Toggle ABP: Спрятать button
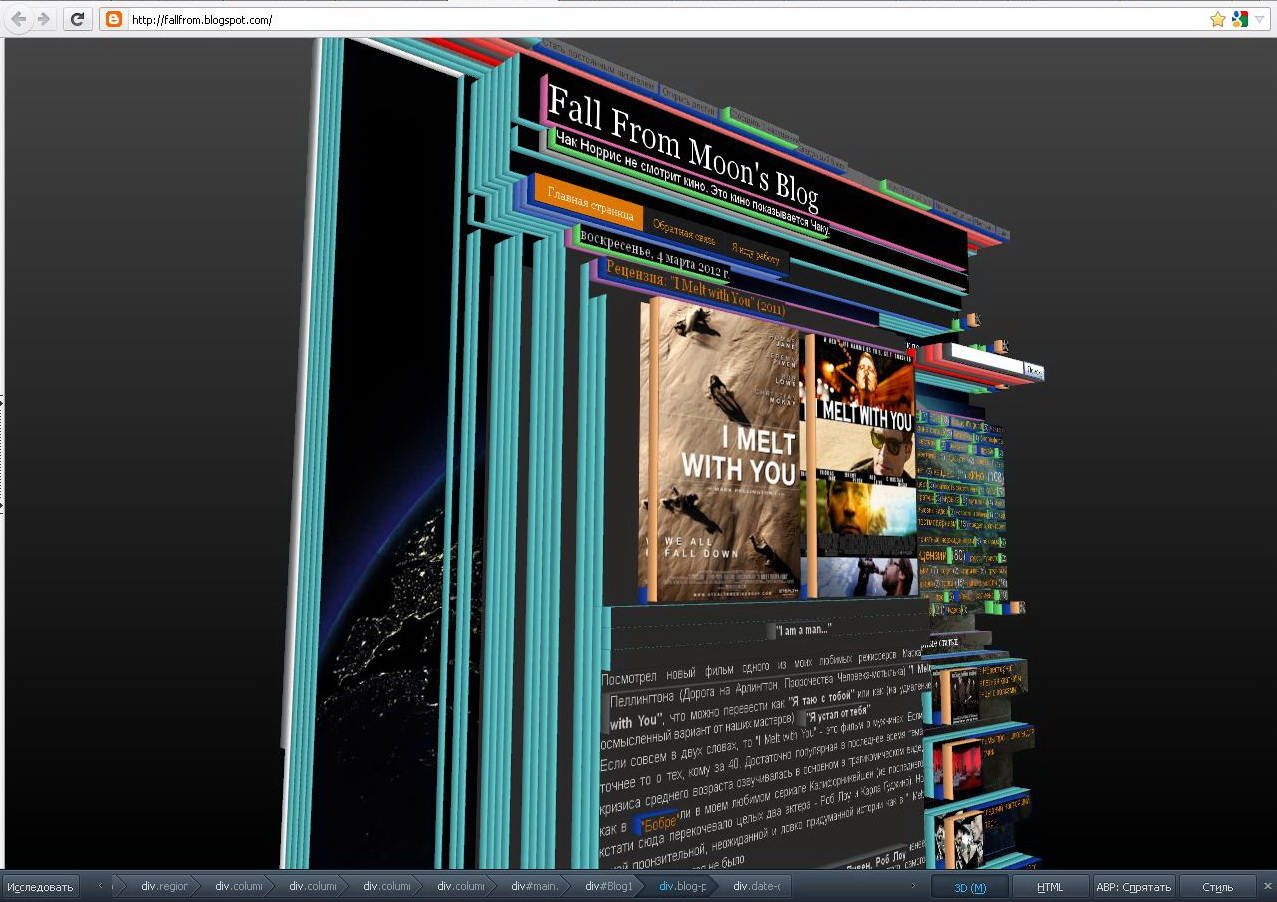The width and height of the screenshot is (1277, 902). click(x=1133, y=887)
